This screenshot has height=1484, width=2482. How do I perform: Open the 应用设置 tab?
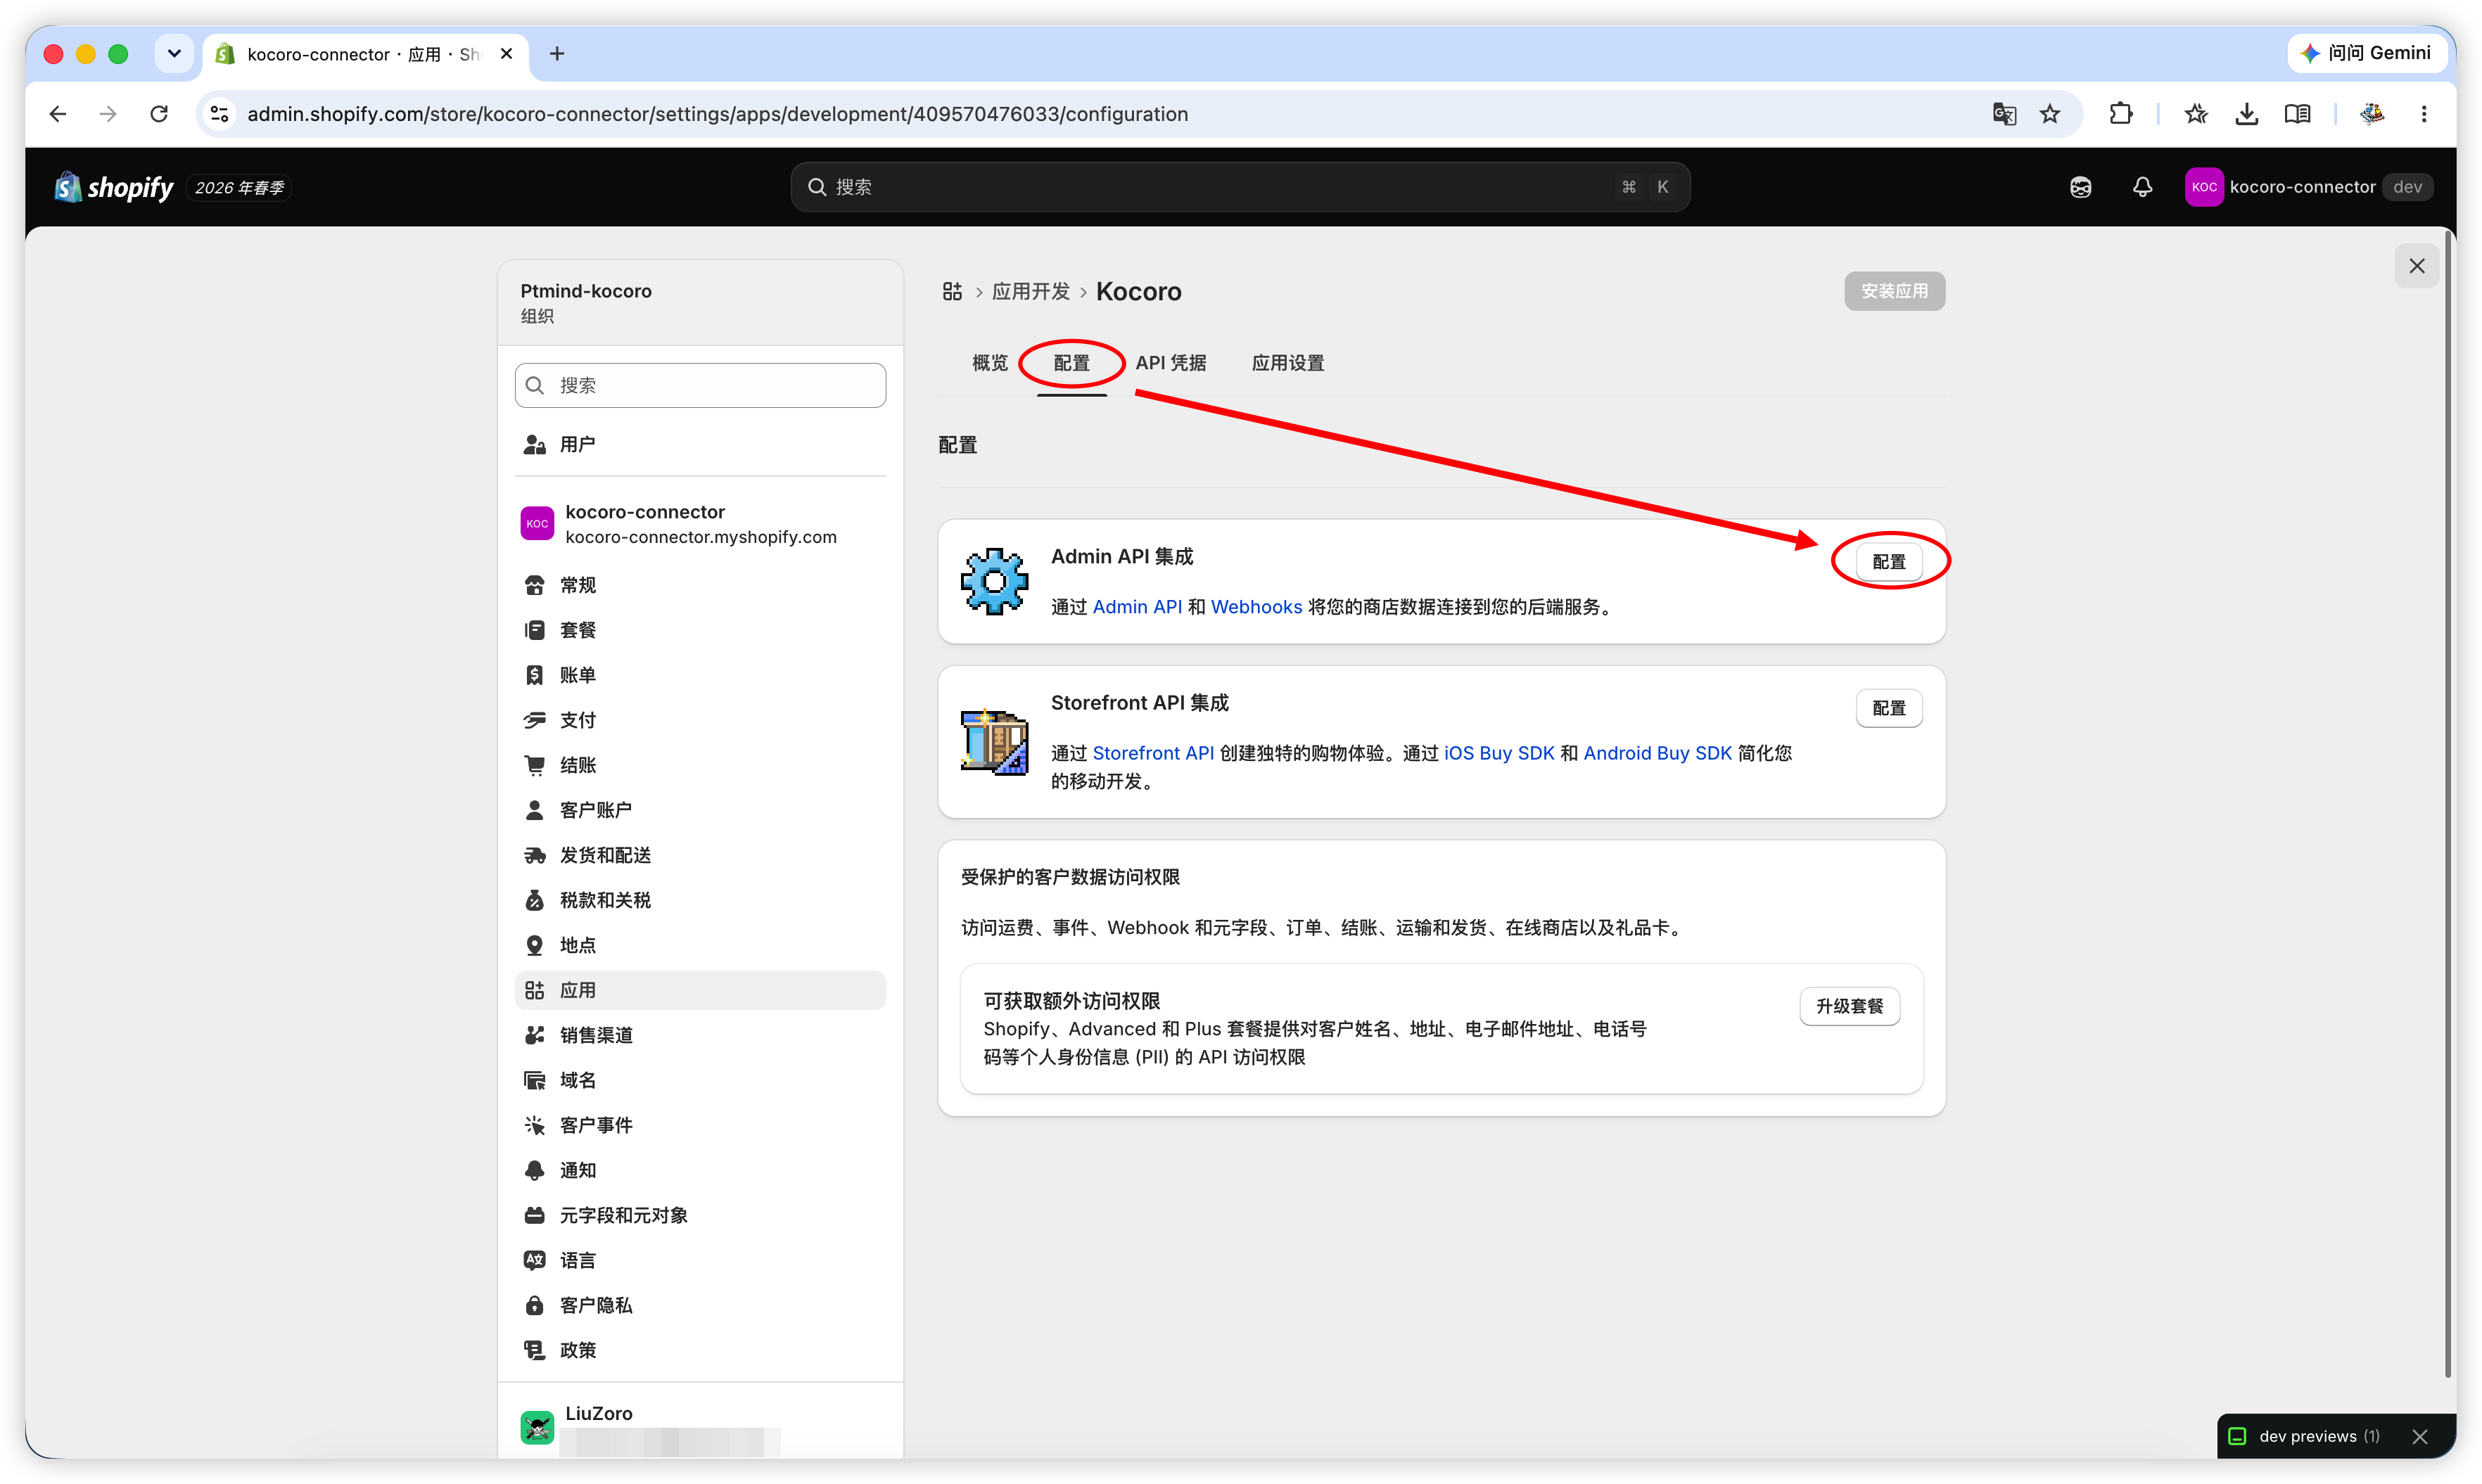point(1287,363)
